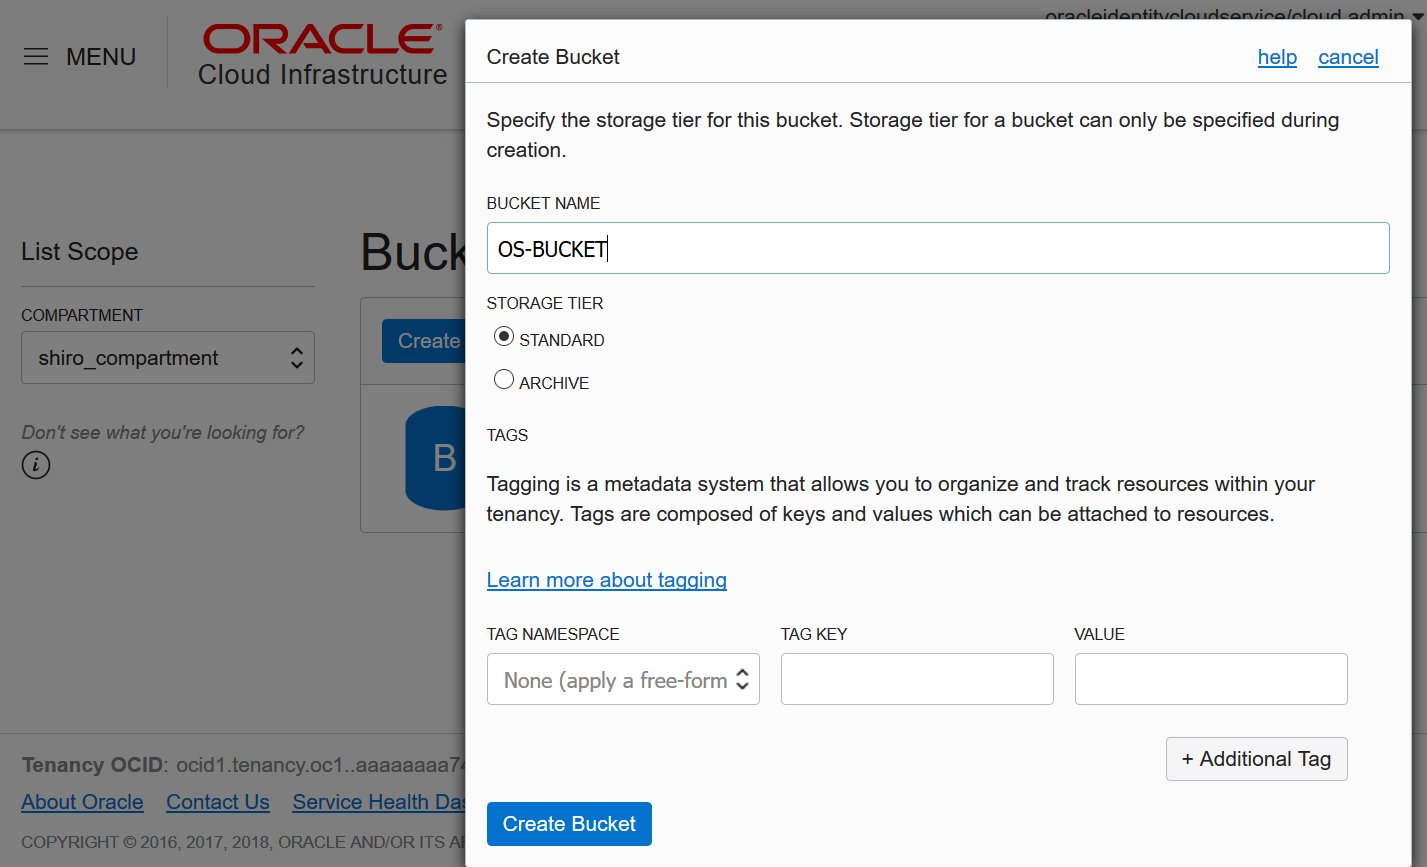Cancel the Create Bucket dialog
Viewport: 1427px width, 867px height.
[x=1348, y=57]
